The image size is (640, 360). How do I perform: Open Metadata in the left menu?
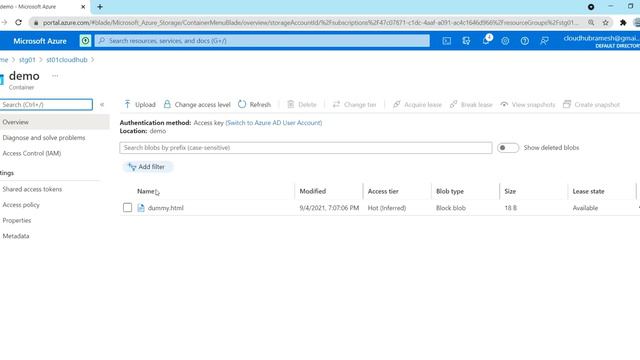click(16, 236)
